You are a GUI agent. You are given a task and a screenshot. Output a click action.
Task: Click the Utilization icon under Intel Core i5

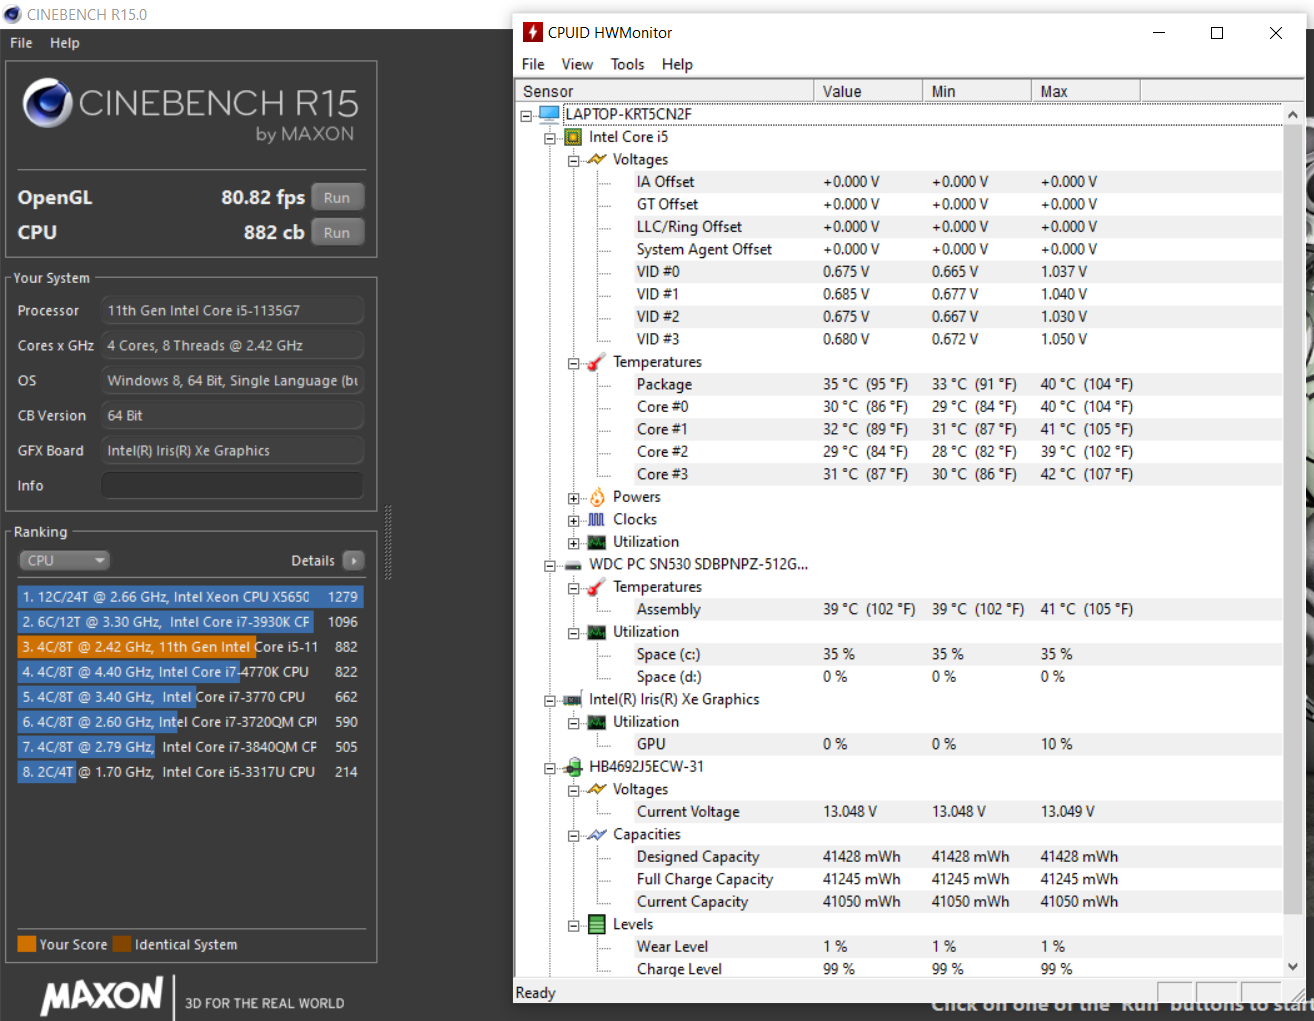(597, 542)
